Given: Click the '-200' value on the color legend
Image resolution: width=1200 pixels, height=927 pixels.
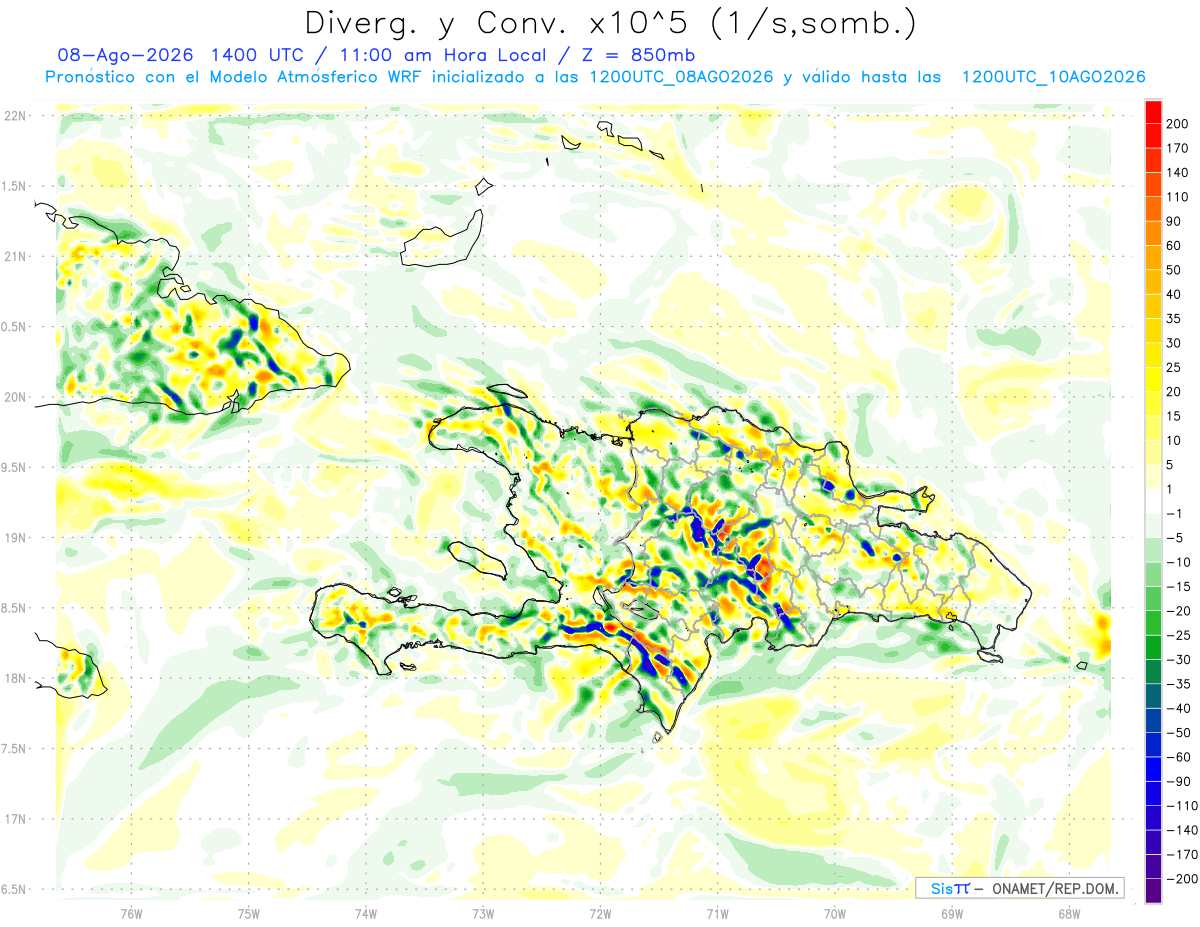Looking at the screenshot, I should [1181, 879].
